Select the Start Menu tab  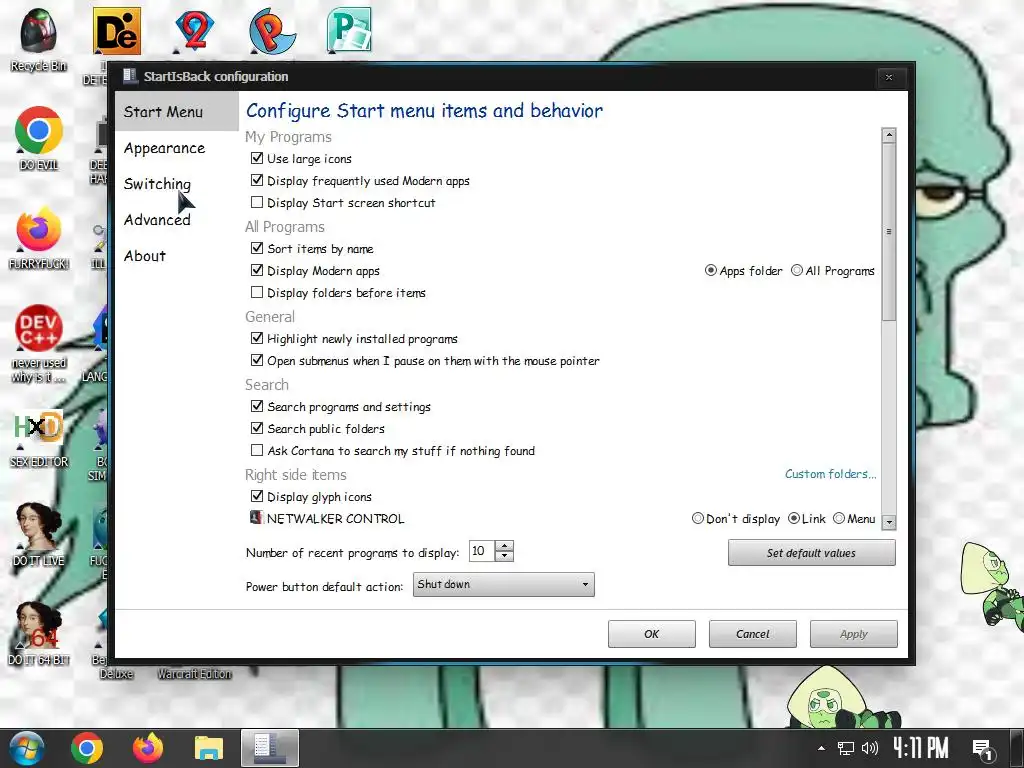(177, 112)
